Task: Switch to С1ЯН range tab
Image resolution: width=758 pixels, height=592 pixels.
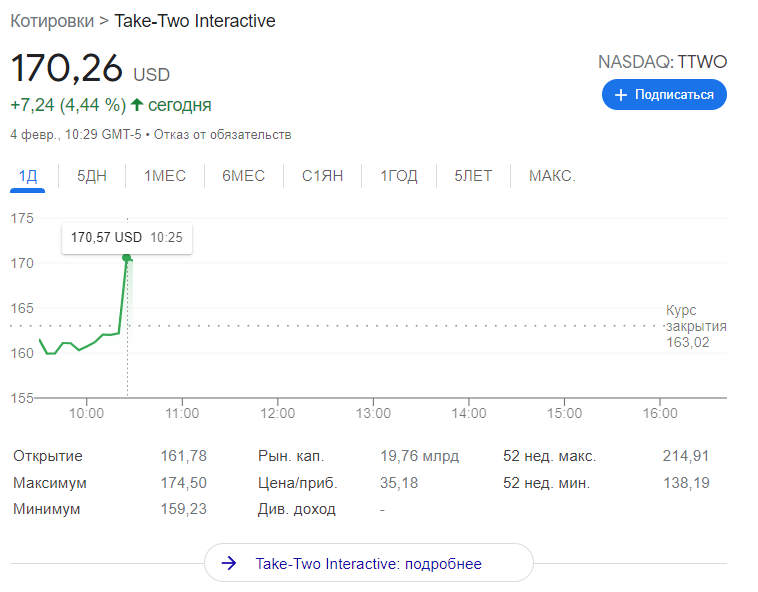Action: 322,176
